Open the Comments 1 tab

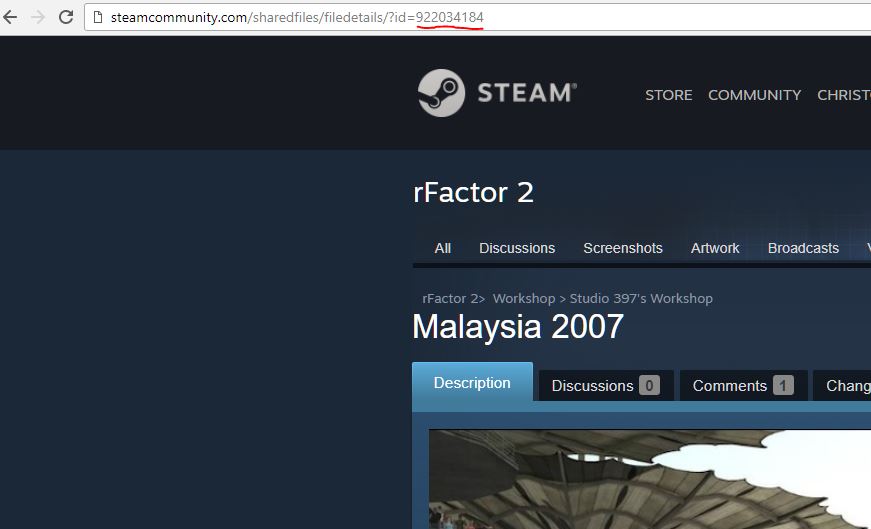(743, 385)
